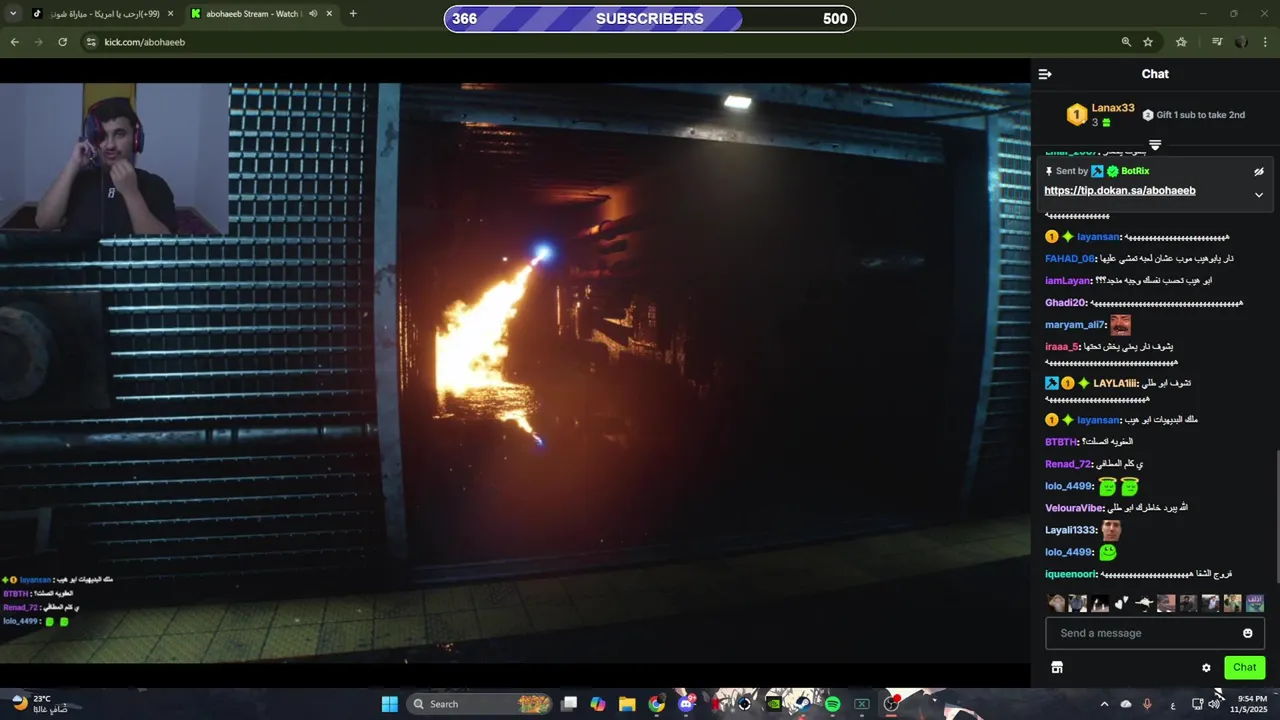
Task: Expand the pinned message chevron
Action: point(1259,195)
